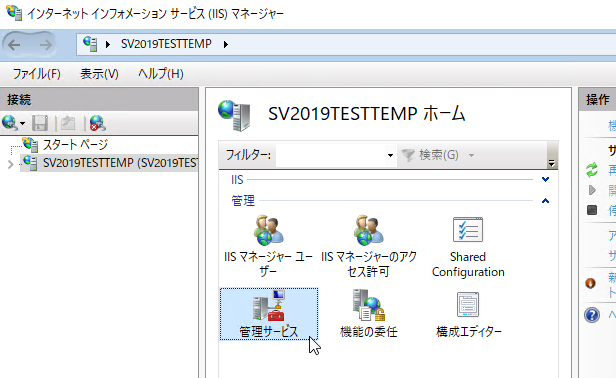Open the Shared Configuration icon

(468, 247)
